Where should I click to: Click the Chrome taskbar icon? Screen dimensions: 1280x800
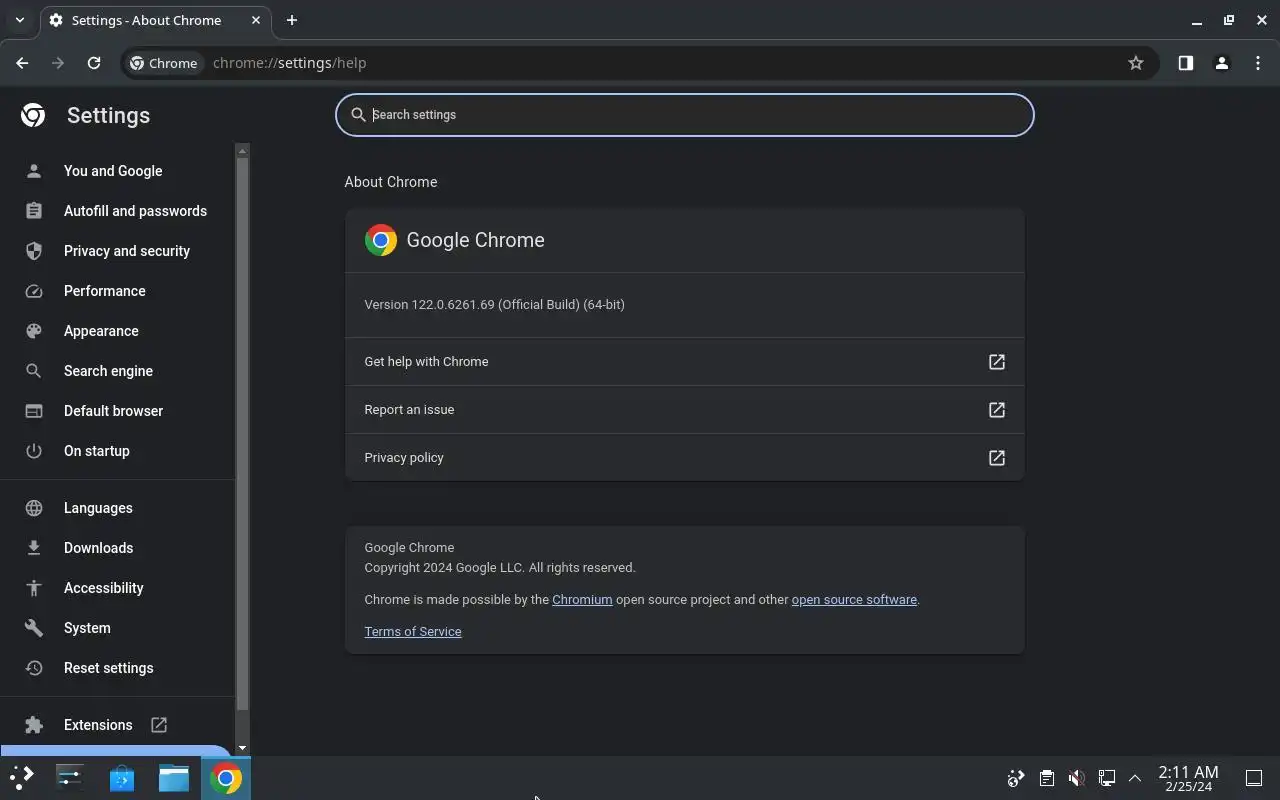coord(226,777)
